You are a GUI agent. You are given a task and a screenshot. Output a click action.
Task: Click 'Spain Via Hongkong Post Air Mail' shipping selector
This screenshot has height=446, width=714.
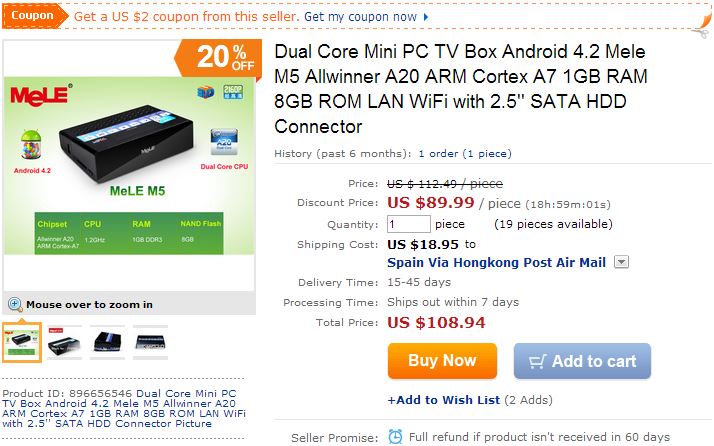point(496,262)
